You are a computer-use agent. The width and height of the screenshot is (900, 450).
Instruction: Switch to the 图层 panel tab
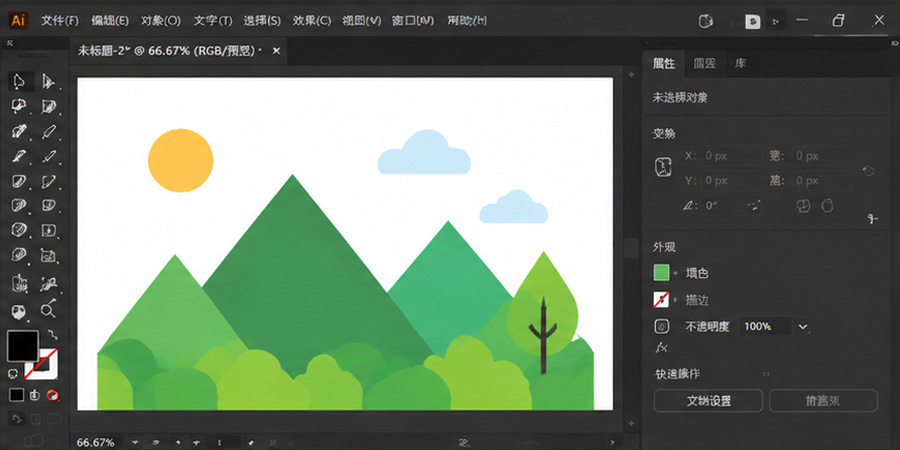pos(704,64)
